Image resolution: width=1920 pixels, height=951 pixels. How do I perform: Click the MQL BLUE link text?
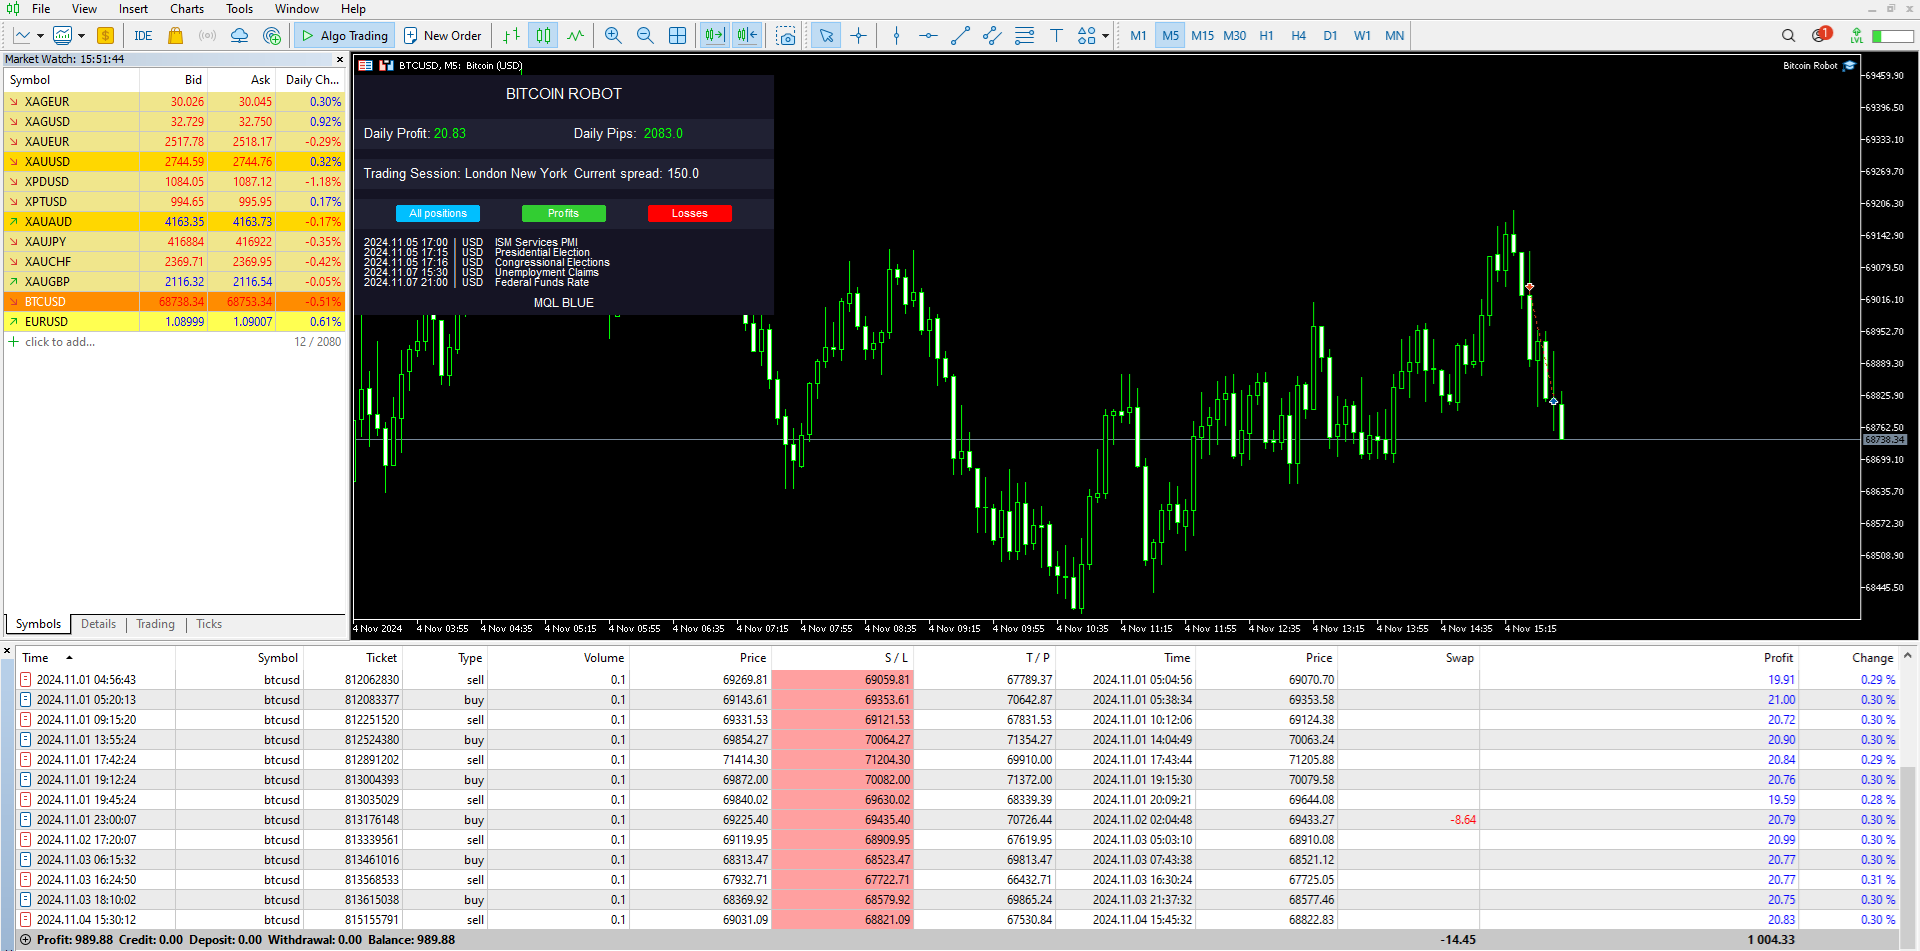pos(563,303)
